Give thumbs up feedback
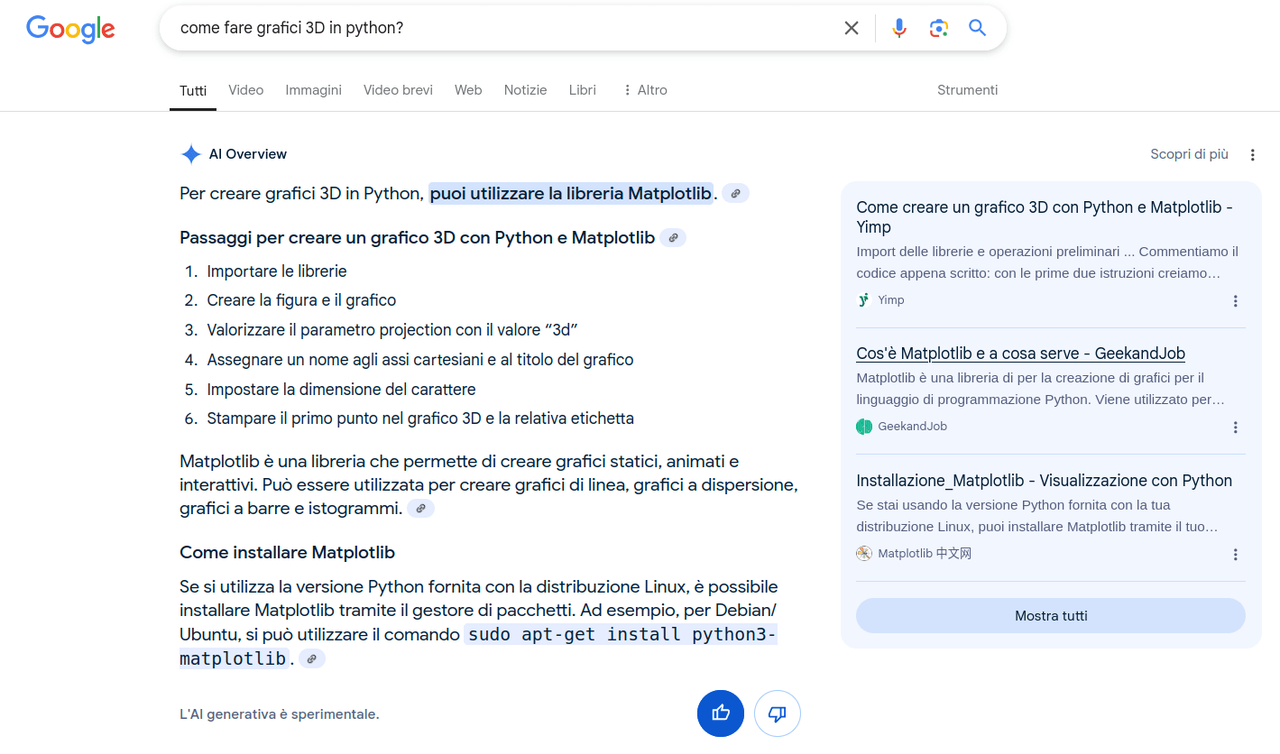Viewport: 1280px width, 754px height. click(721, 713)
